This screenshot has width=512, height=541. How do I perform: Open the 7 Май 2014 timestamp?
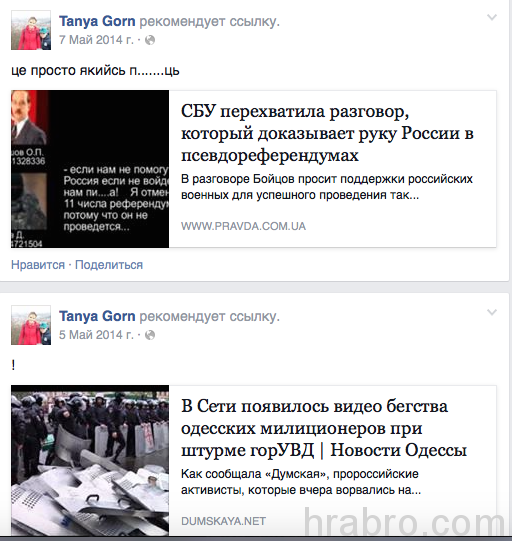coord(96,40)
